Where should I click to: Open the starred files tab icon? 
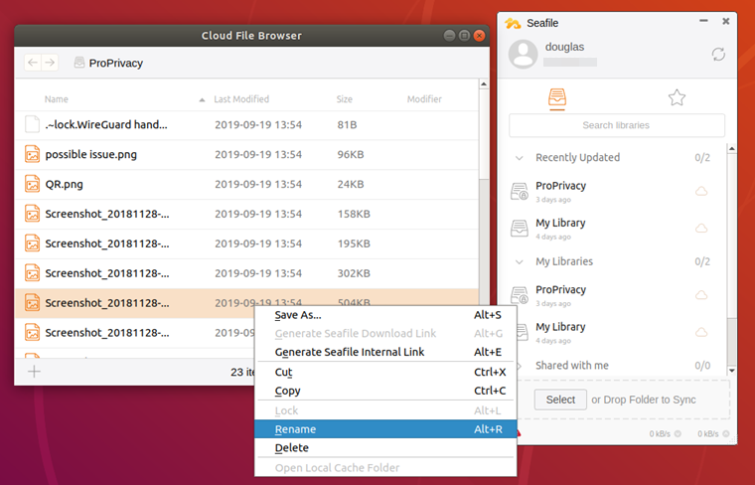click(677, 97)
